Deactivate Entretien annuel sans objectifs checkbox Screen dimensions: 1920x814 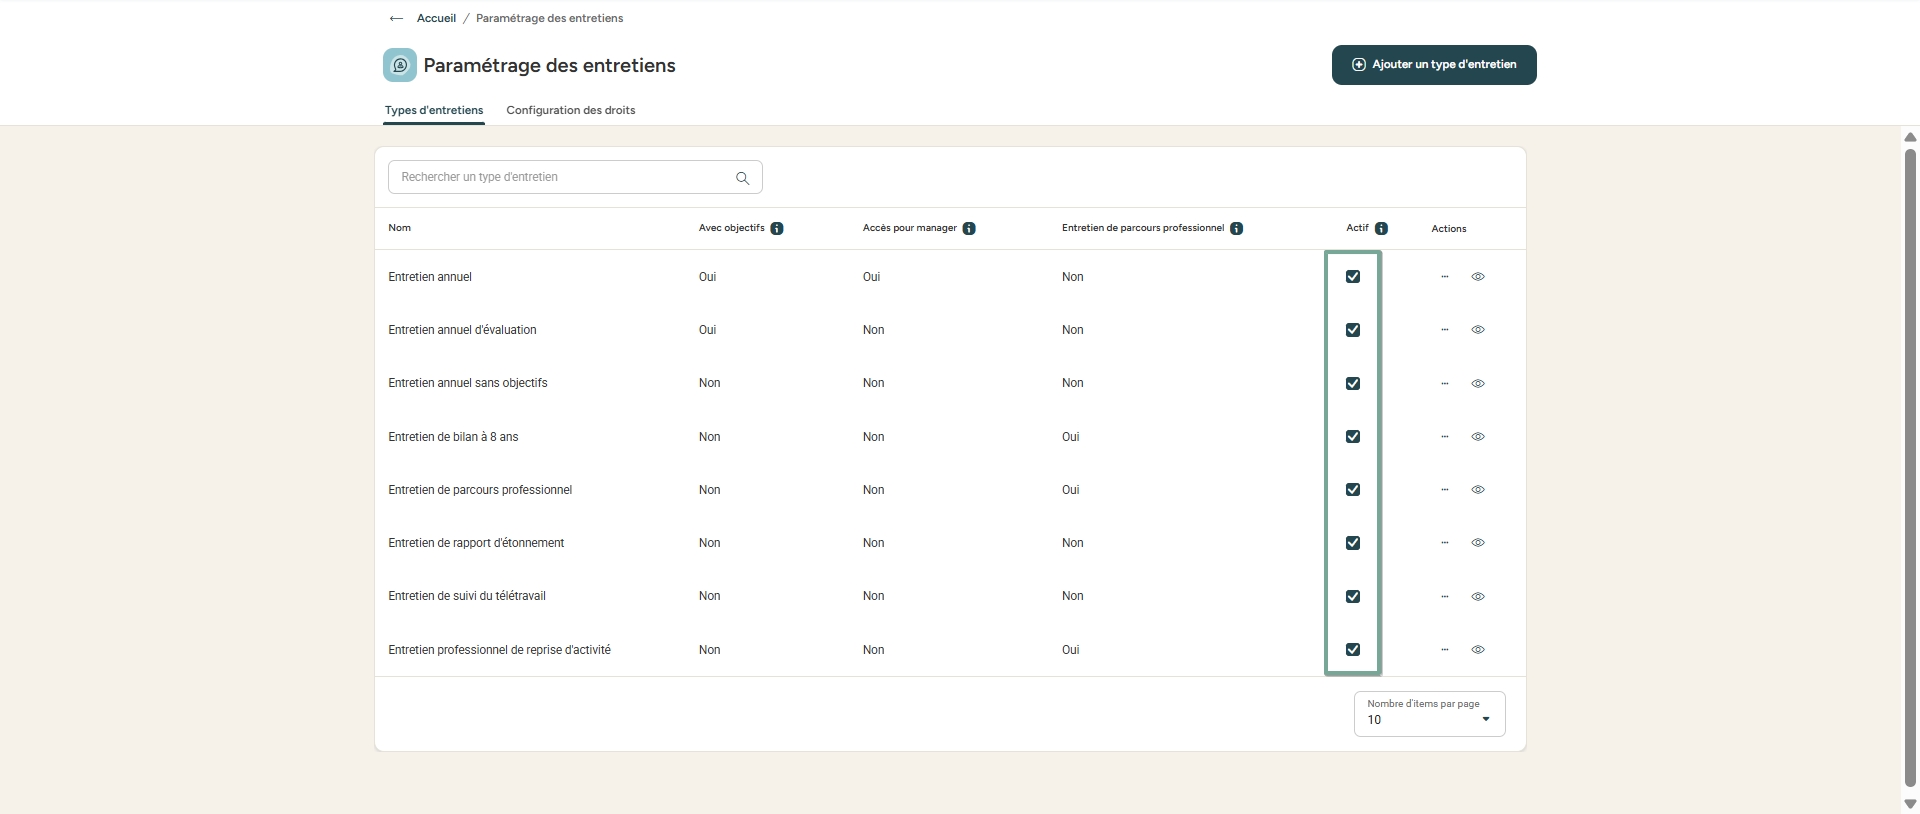pyautogui.click(x=1353, y=384)
